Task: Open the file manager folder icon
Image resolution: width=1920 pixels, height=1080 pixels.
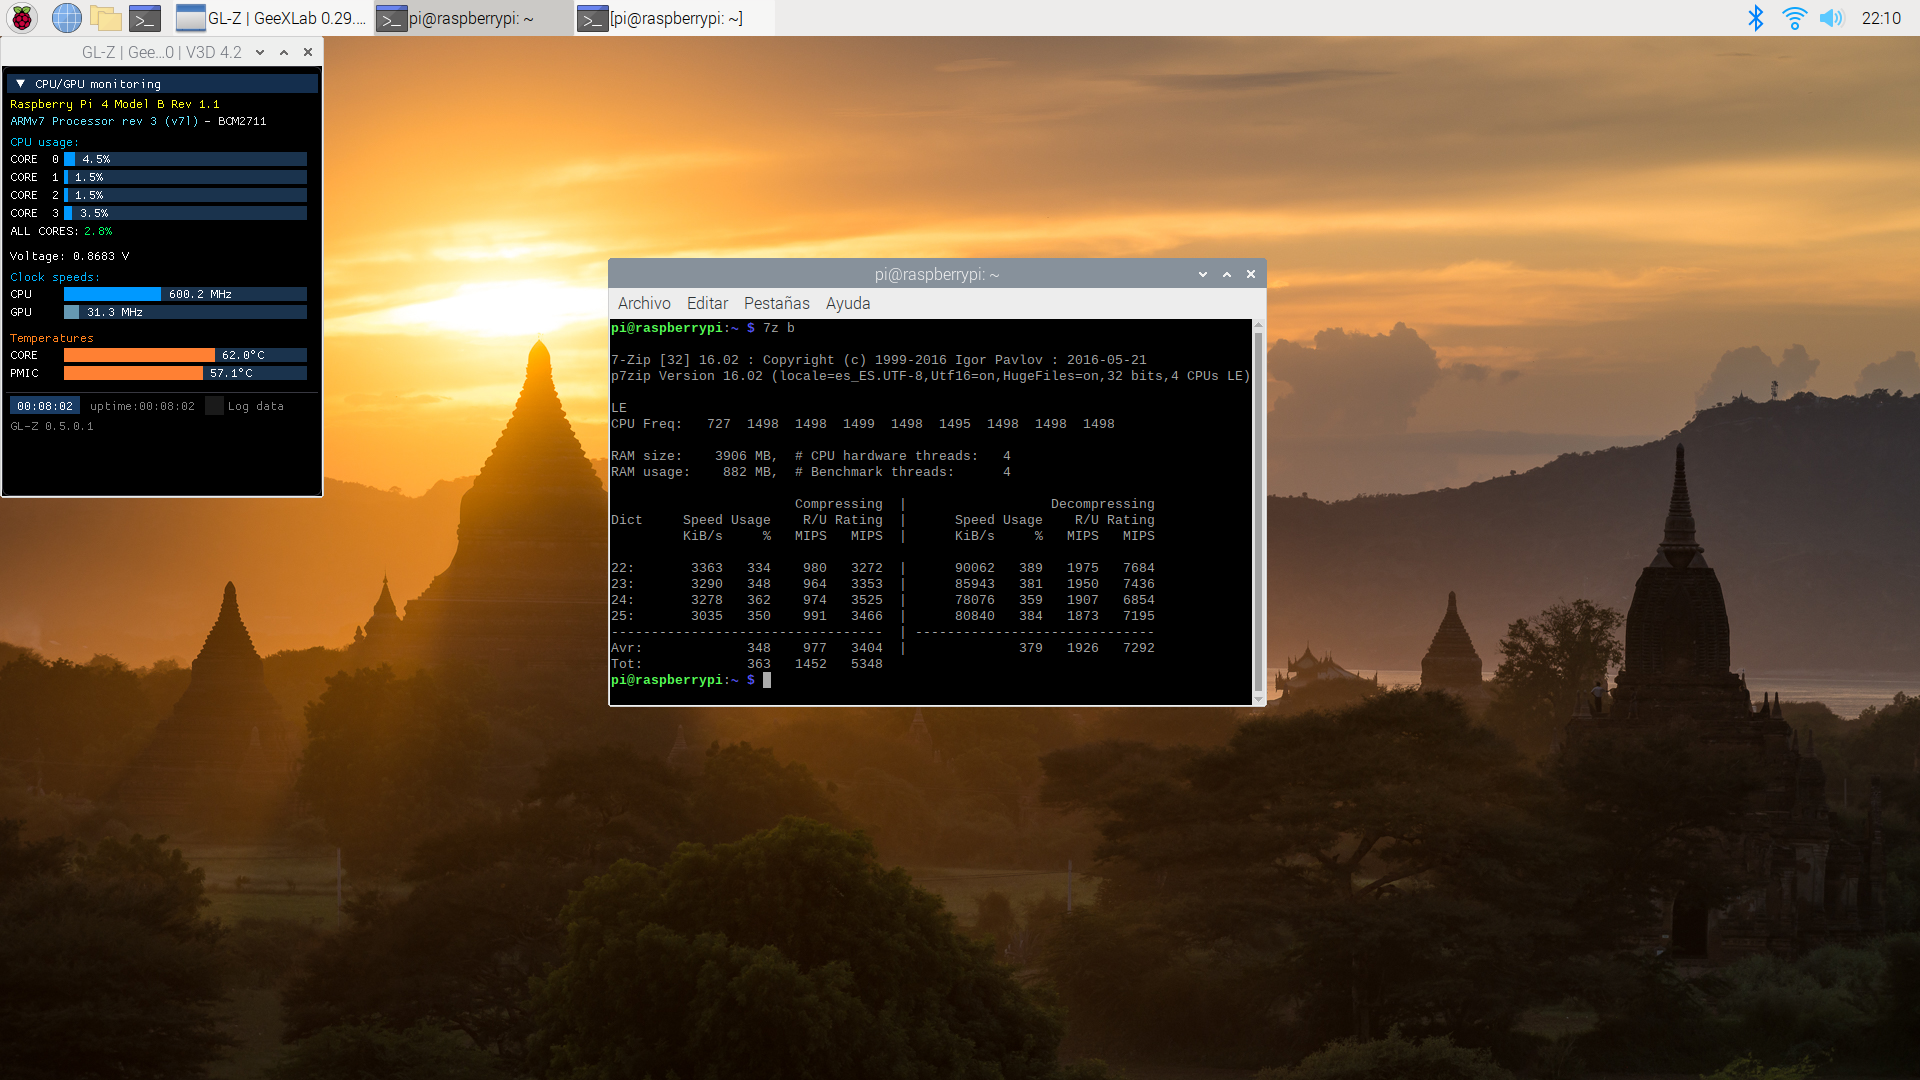Action: [105, 18]
